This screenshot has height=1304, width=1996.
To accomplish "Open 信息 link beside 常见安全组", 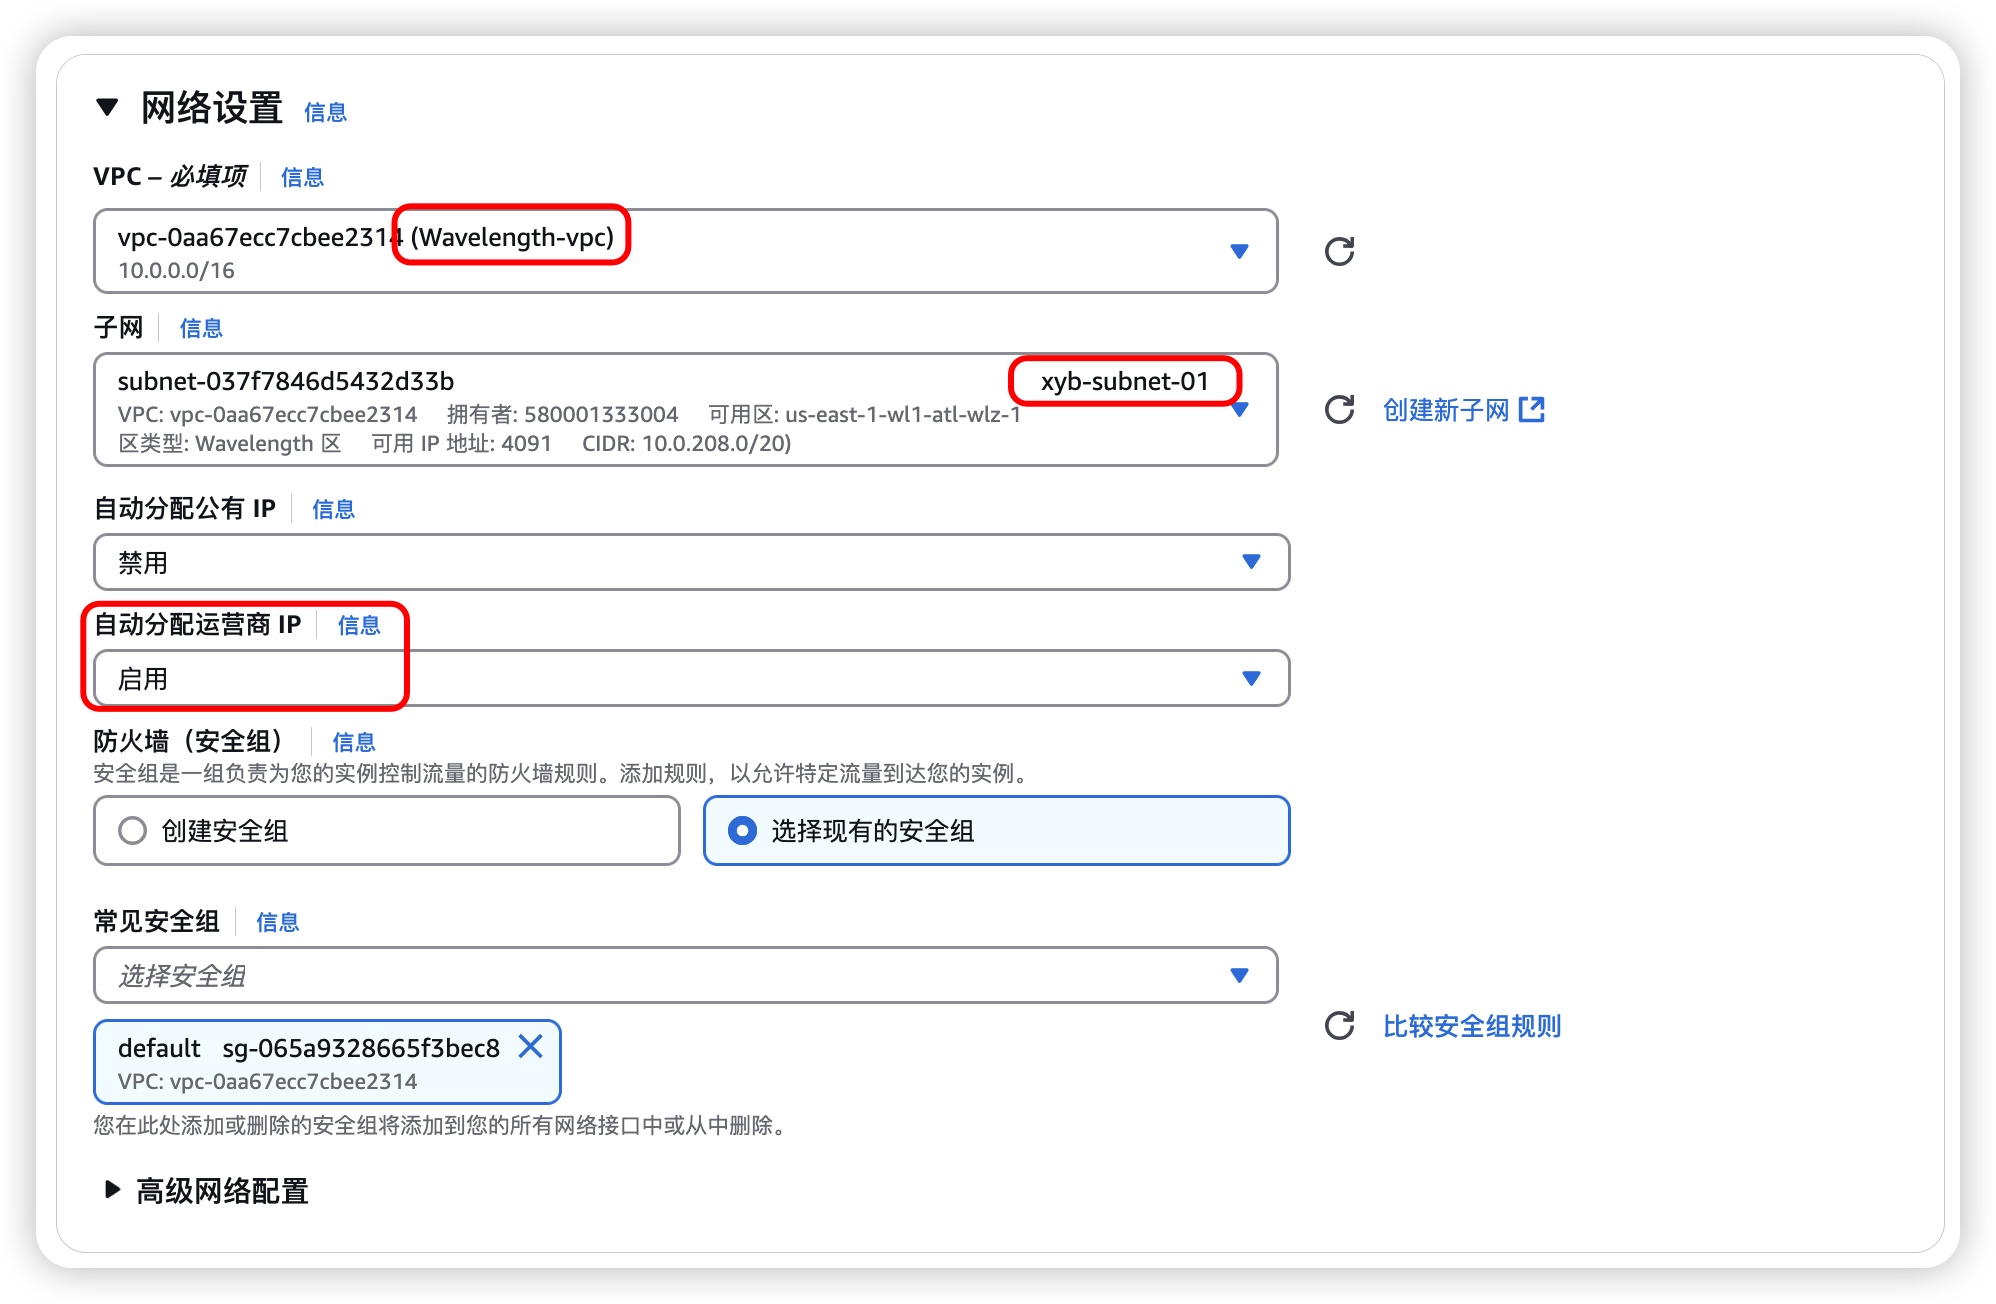I will tap(277, 922).
